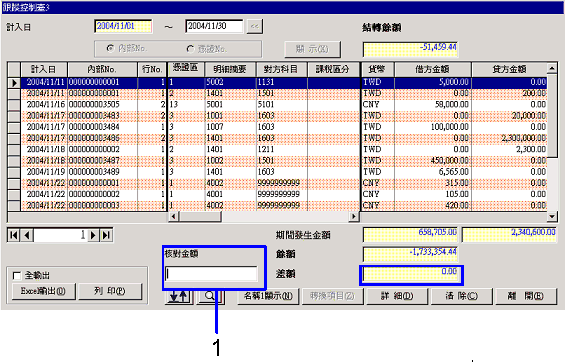This screenshot has height=363, width=565.
Task: Click 對方科目 cell 1211
Action: pos(281,150)
